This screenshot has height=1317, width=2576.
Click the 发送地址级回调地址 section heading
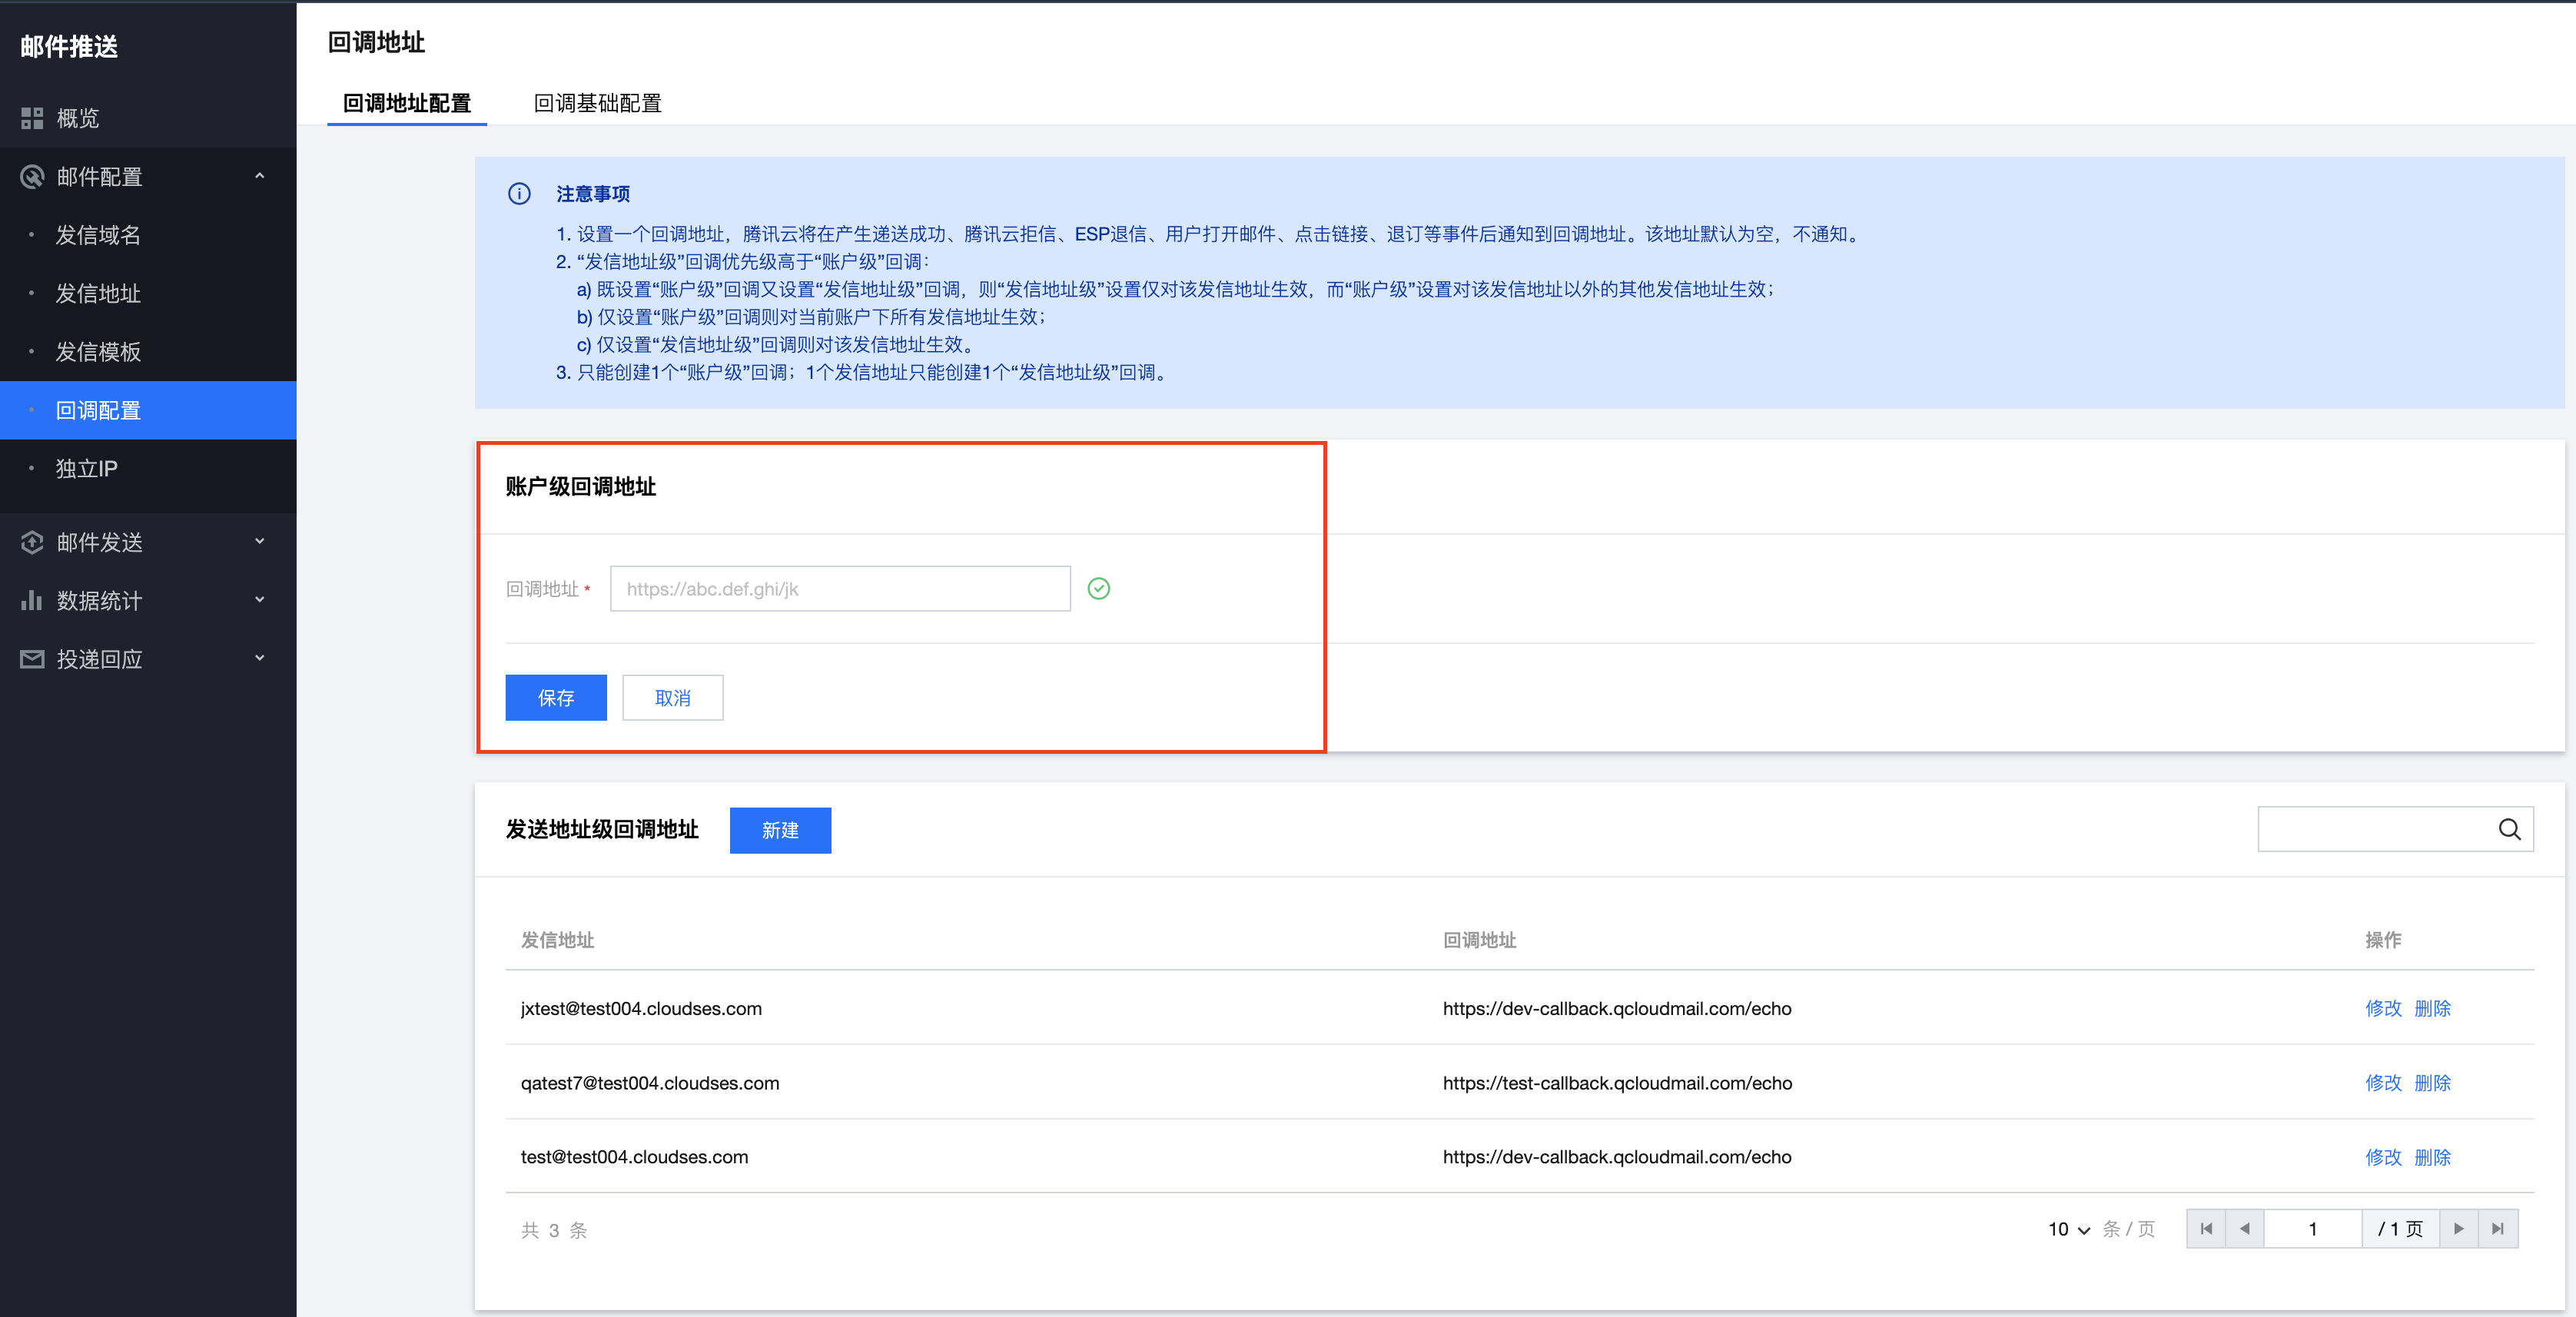pos(602,830)
